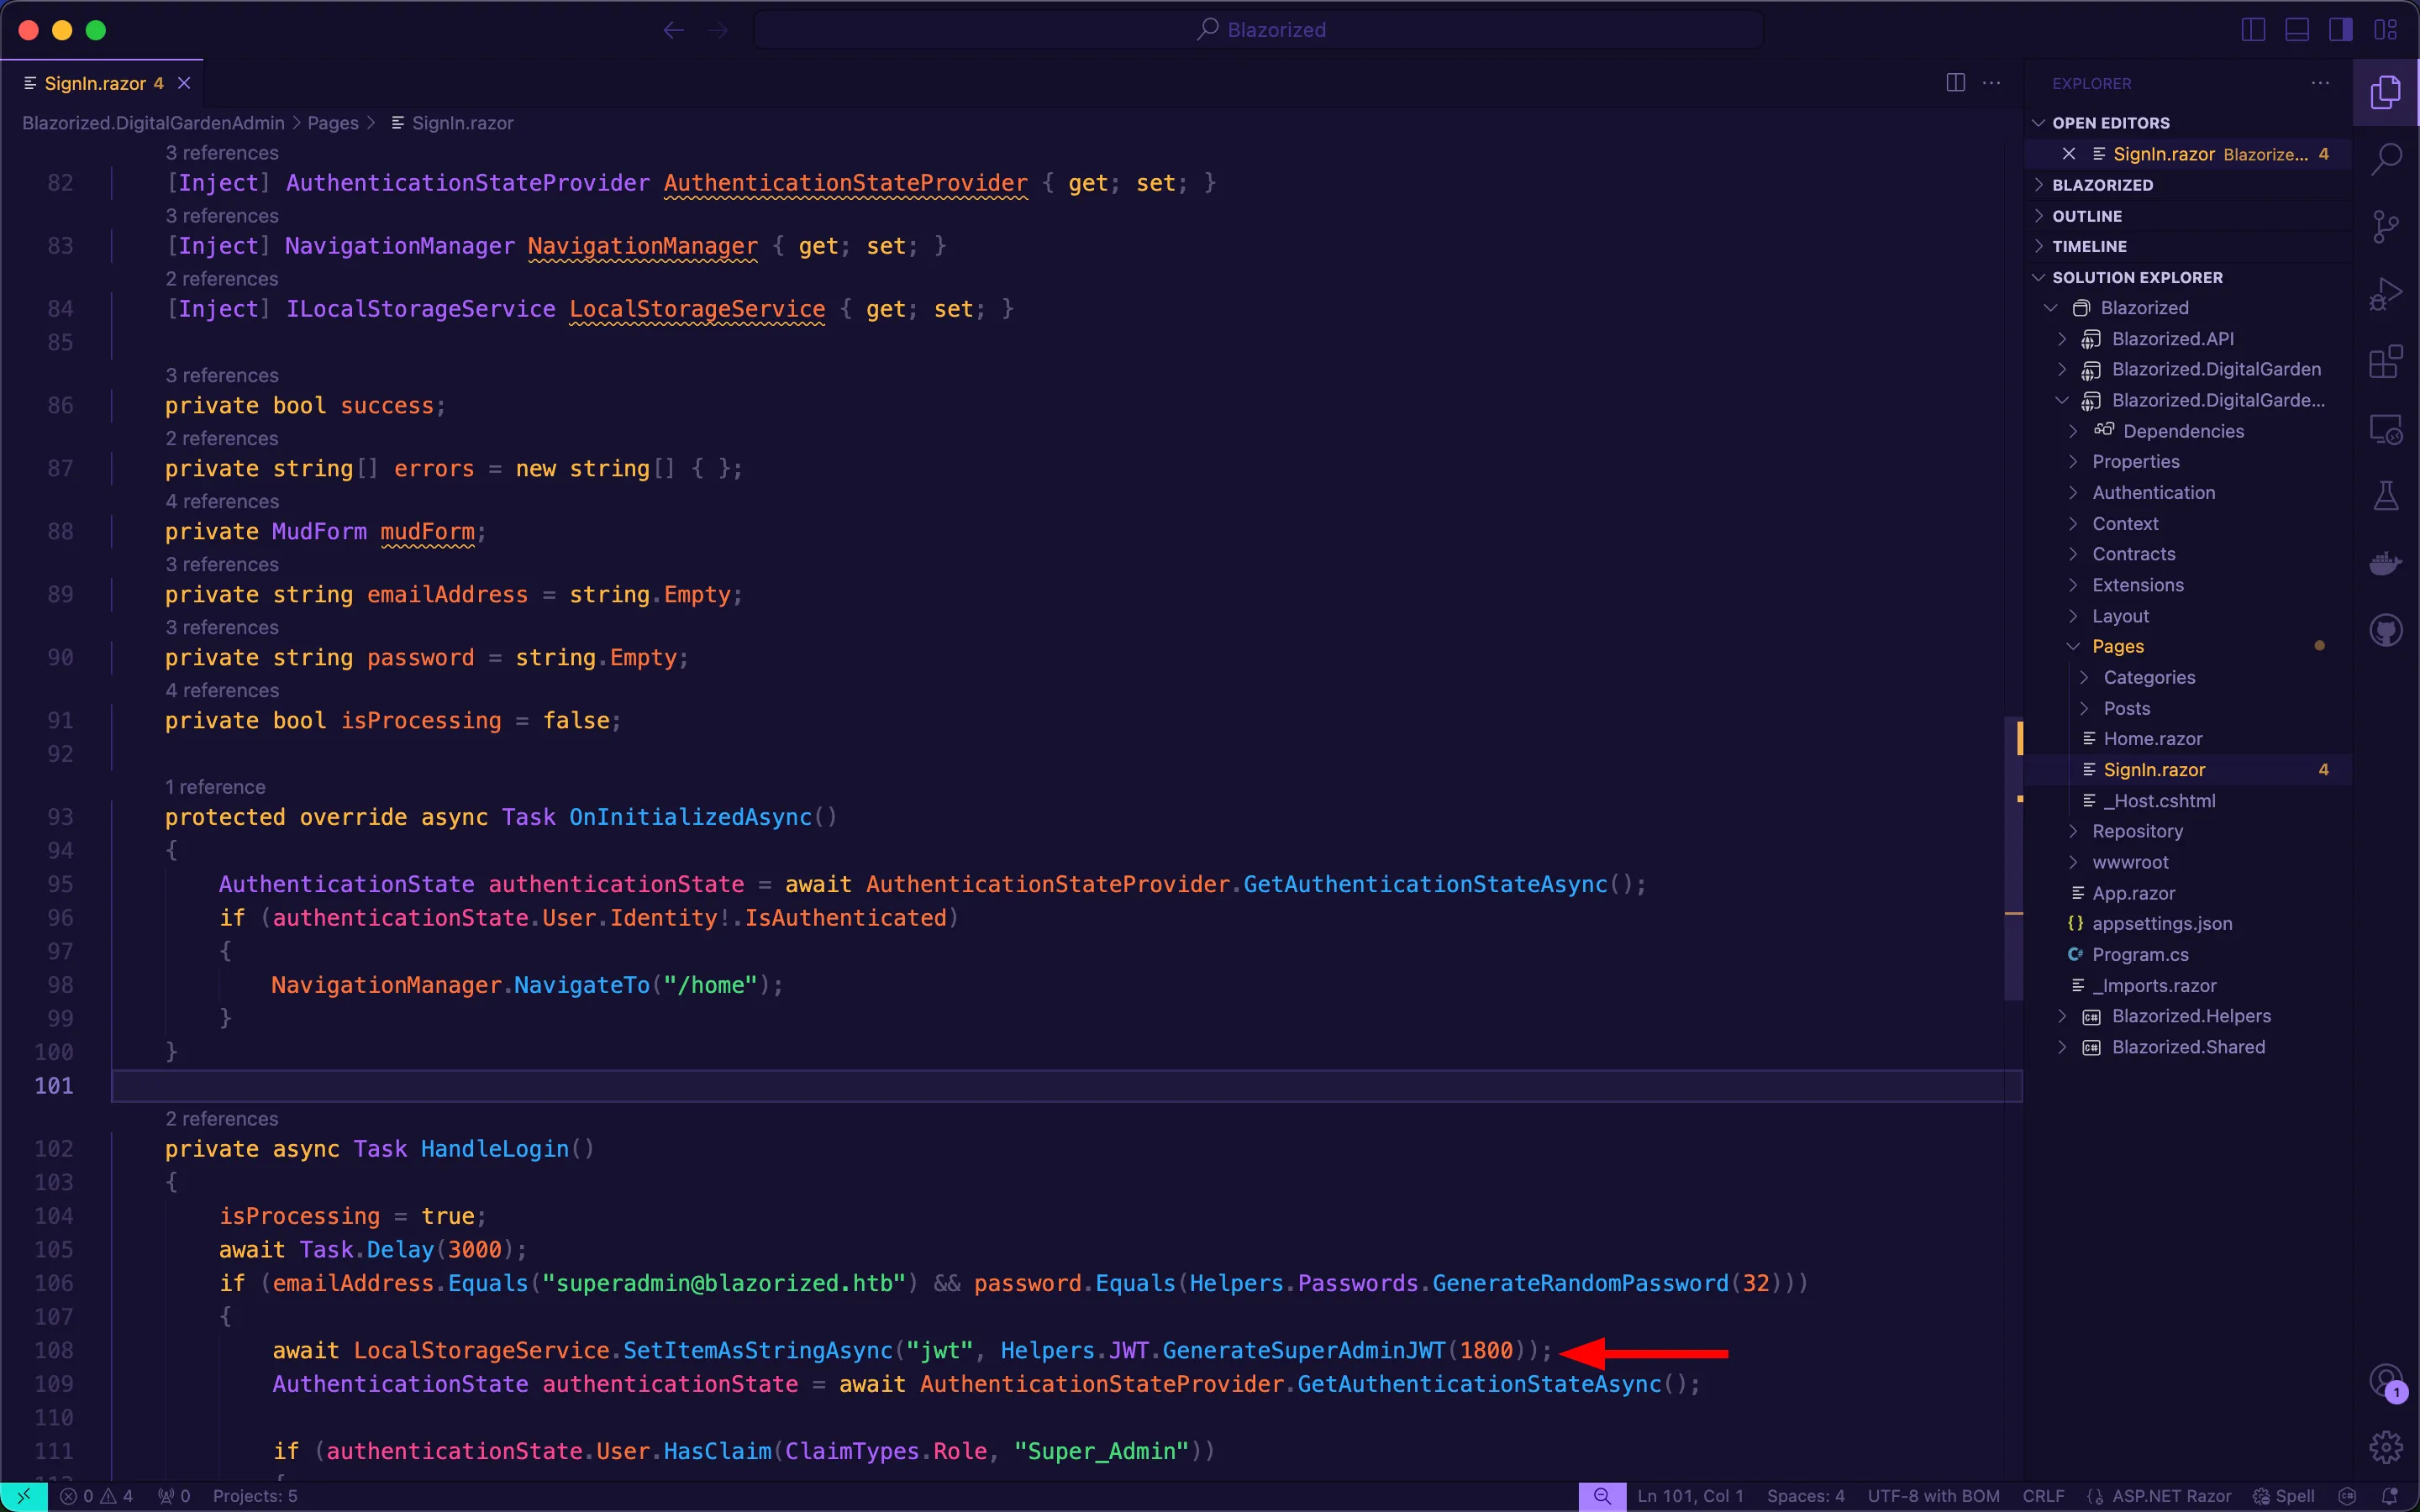Close SignIn.razor in Open Editors
Image resolution: width=2420 pixels, height=1512 pixels.
(x=2069, y=154)
